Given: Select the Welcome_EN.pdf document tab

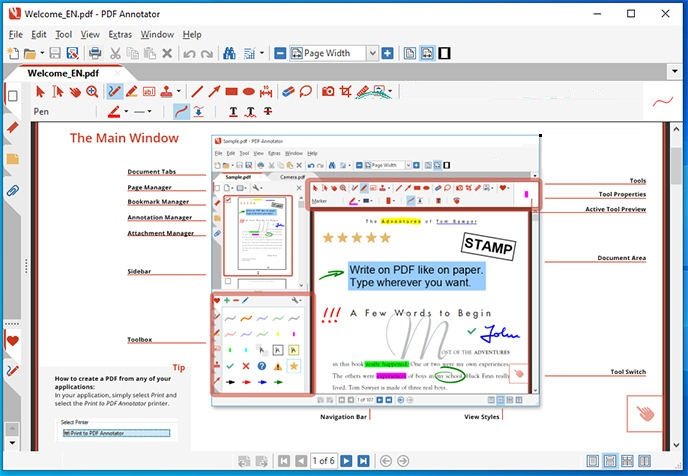Looking at the screenshot, I should (63, 73).
